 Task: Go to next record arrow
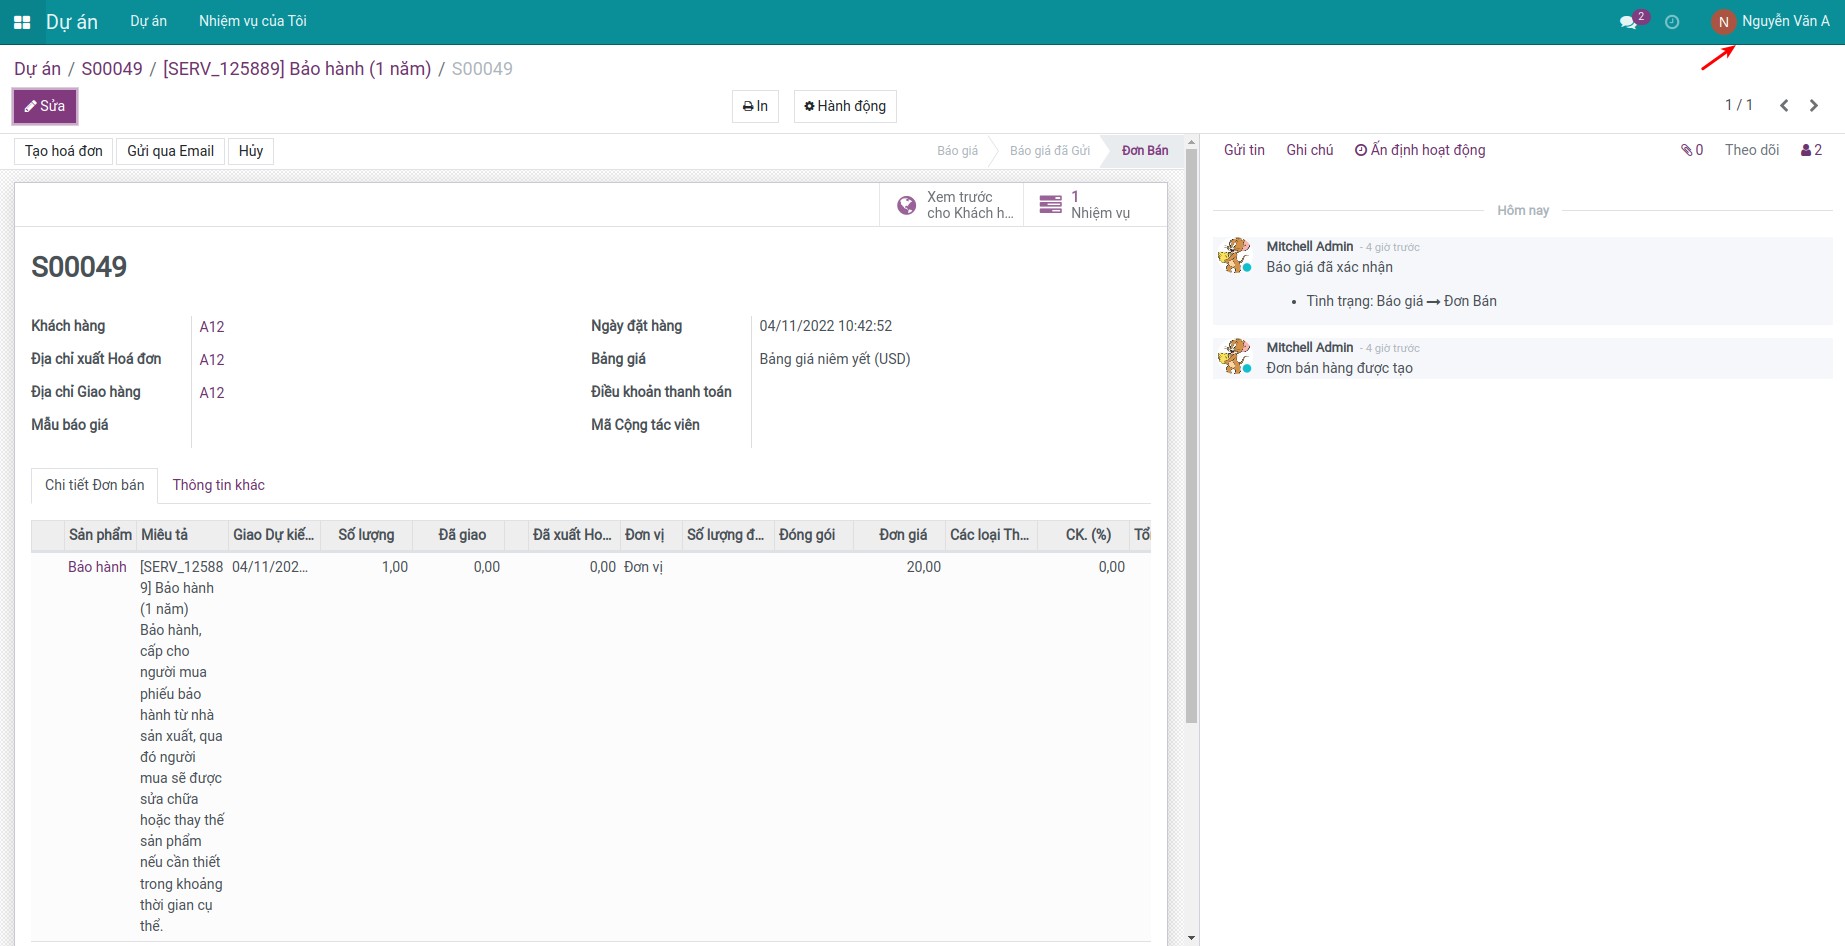1814,105
